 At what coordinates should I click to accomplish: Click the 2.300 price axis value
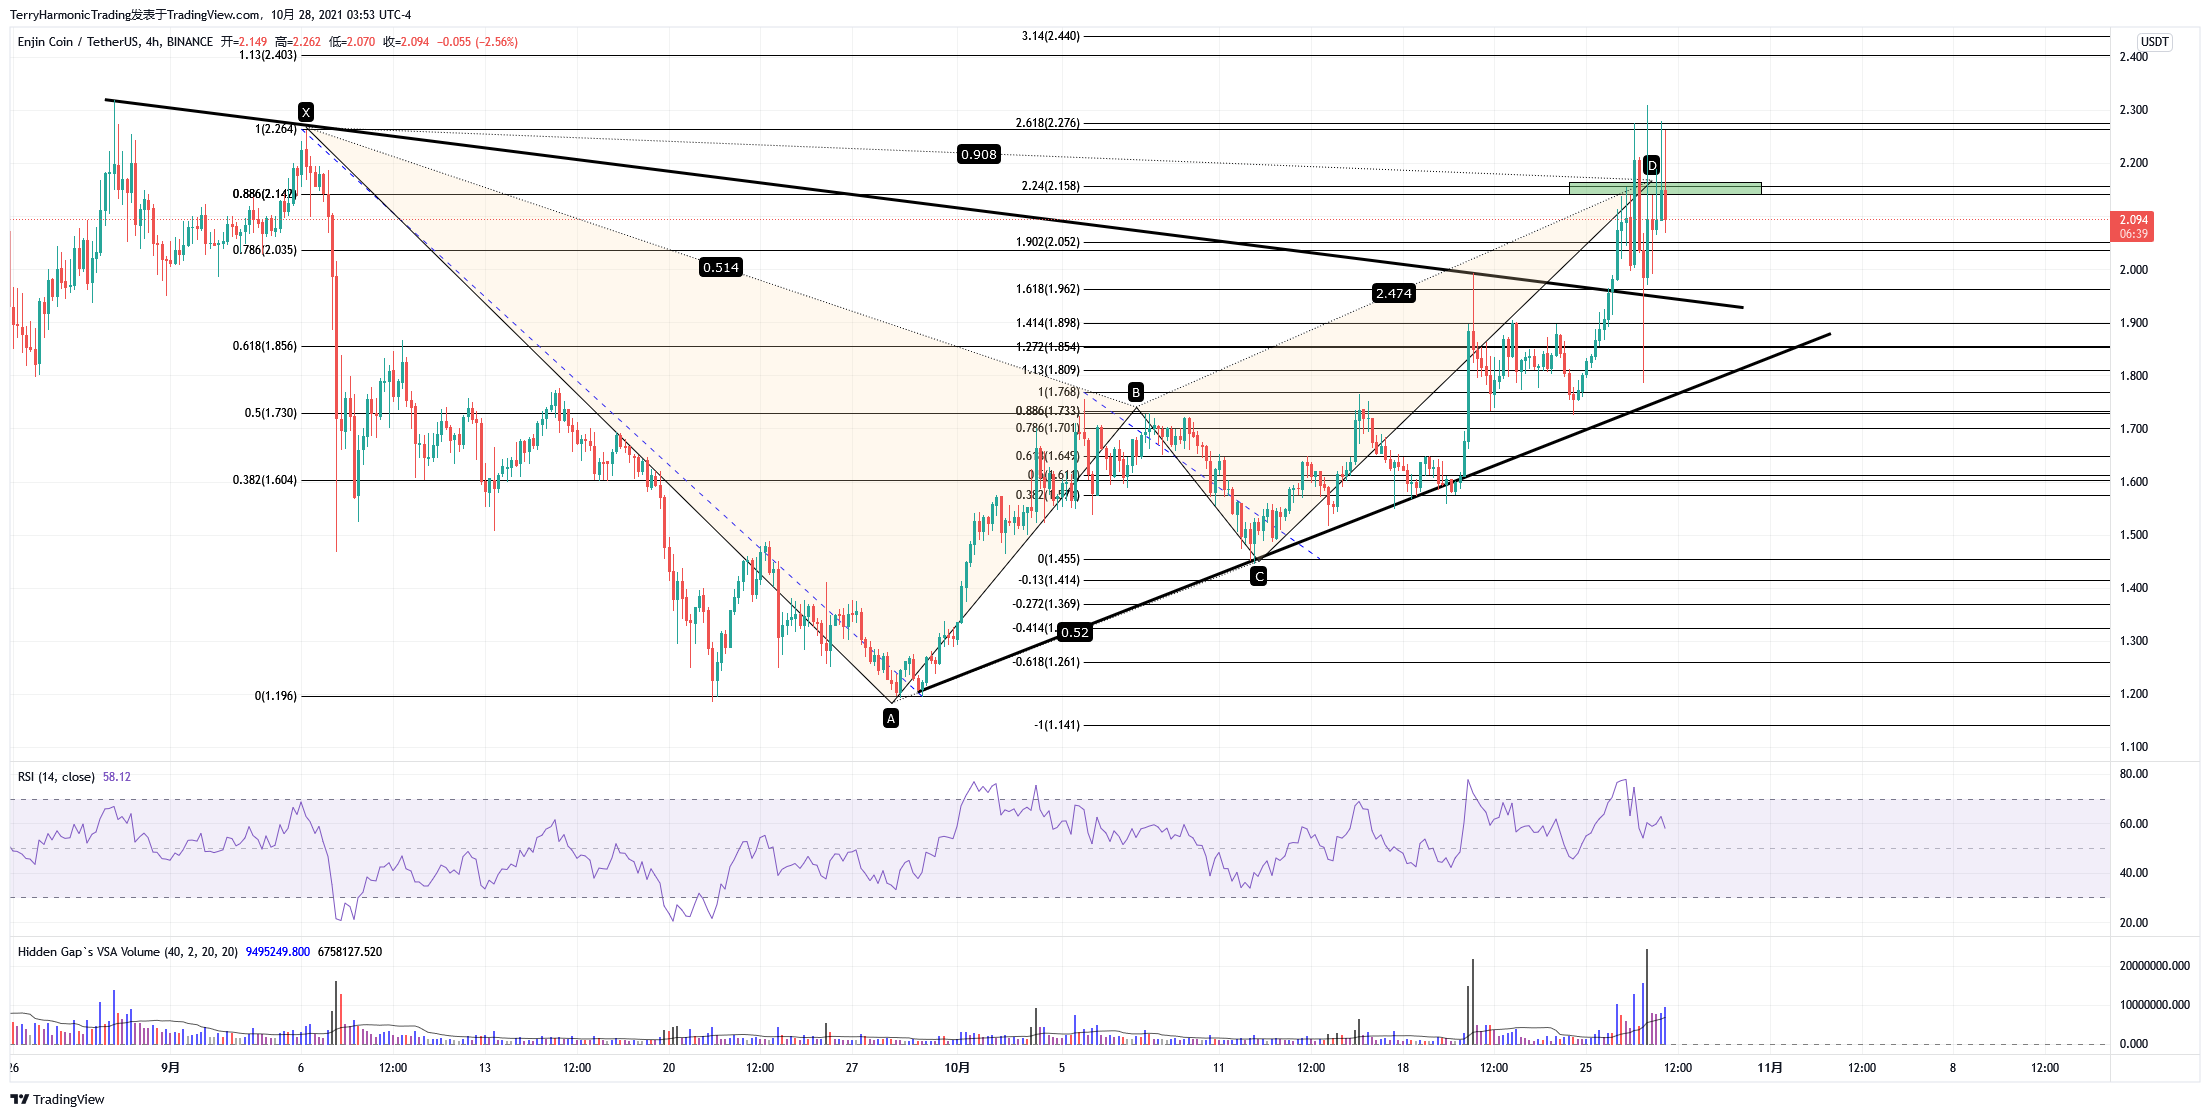(2133, 110)
